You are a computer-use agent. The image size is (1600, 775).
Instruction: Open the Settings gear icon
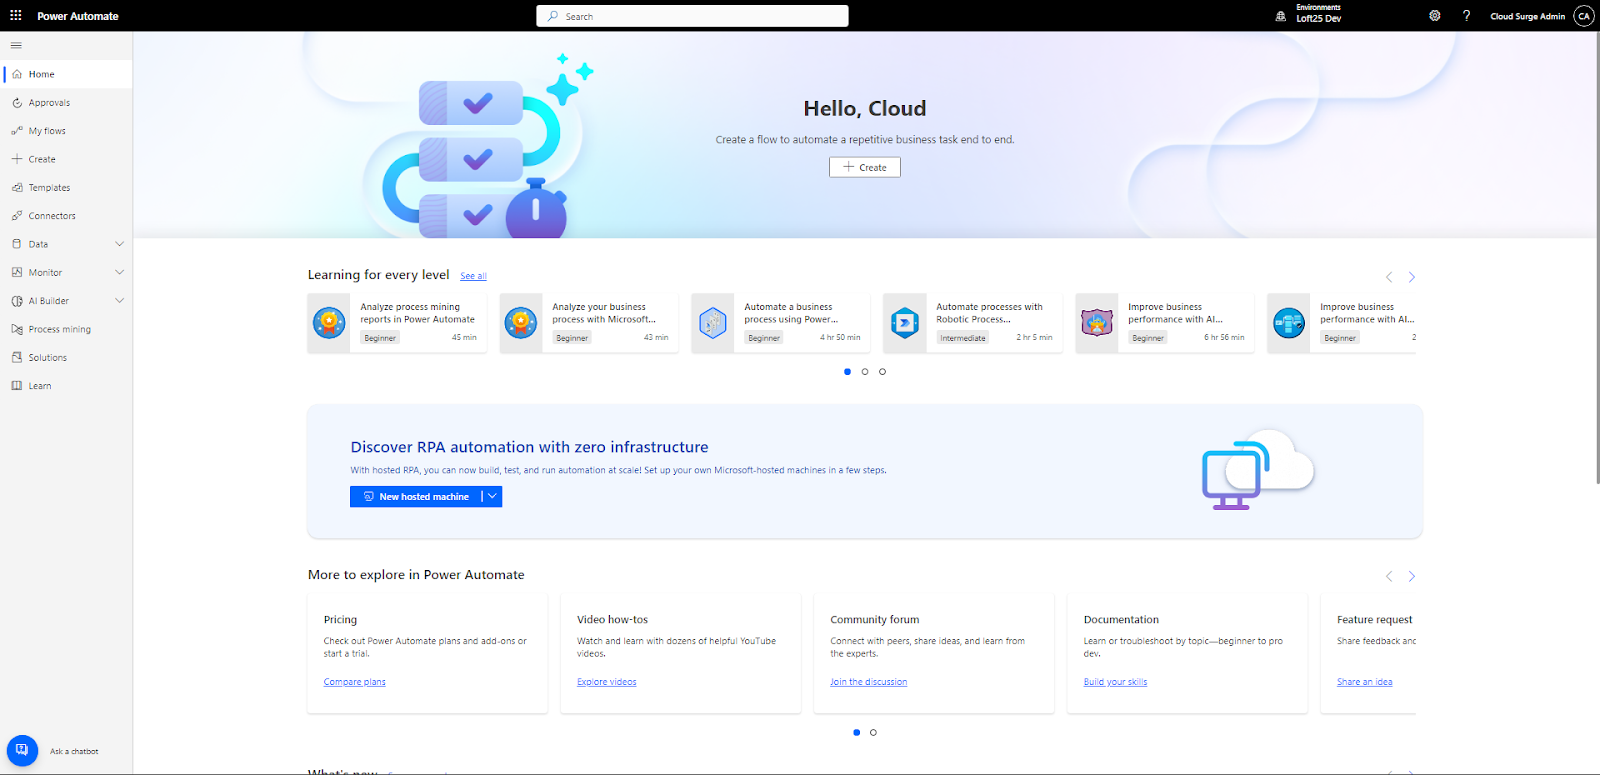[1435, 16]
